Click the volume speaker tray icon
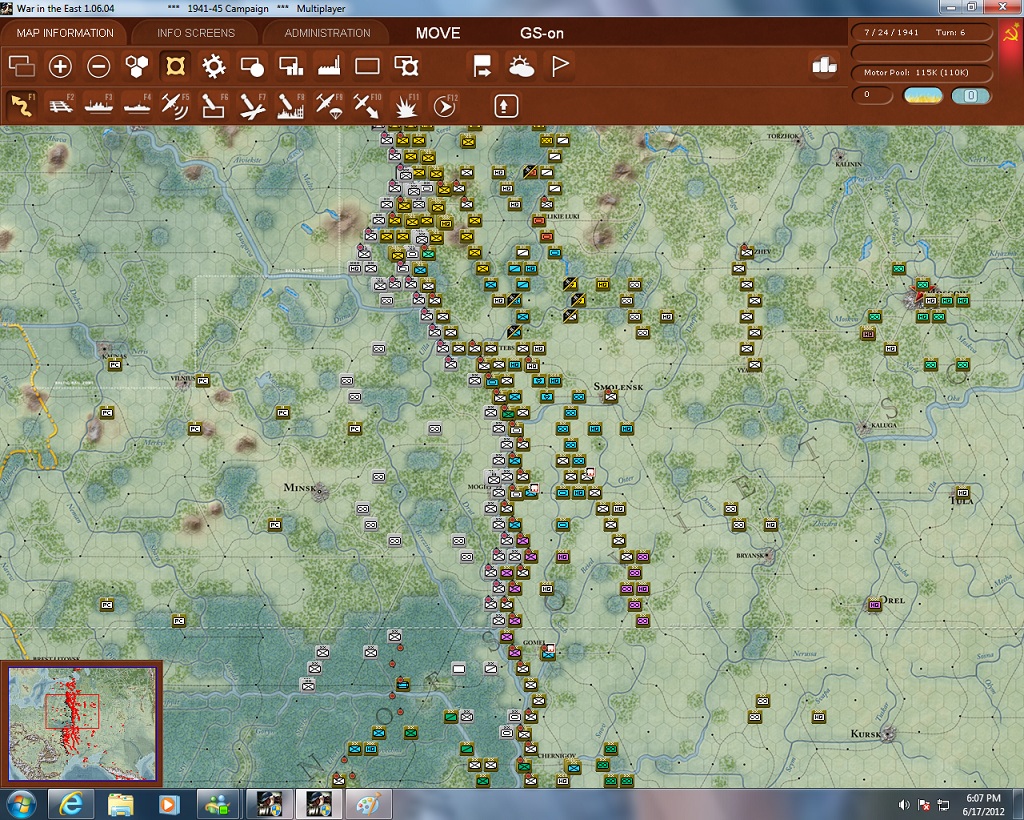 pyautogui.click(x=904, y=804)
